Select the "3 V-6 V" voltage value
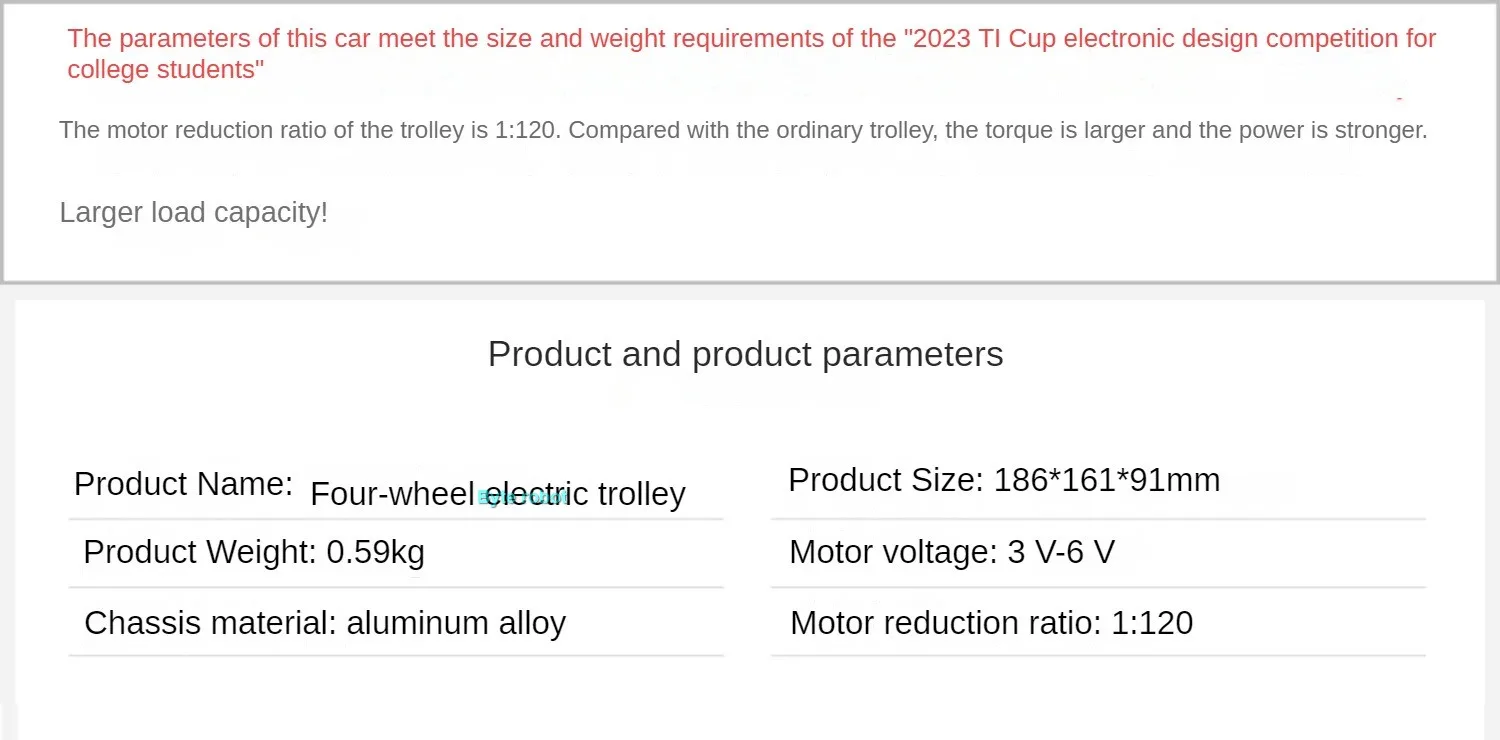 (1061, 552)
